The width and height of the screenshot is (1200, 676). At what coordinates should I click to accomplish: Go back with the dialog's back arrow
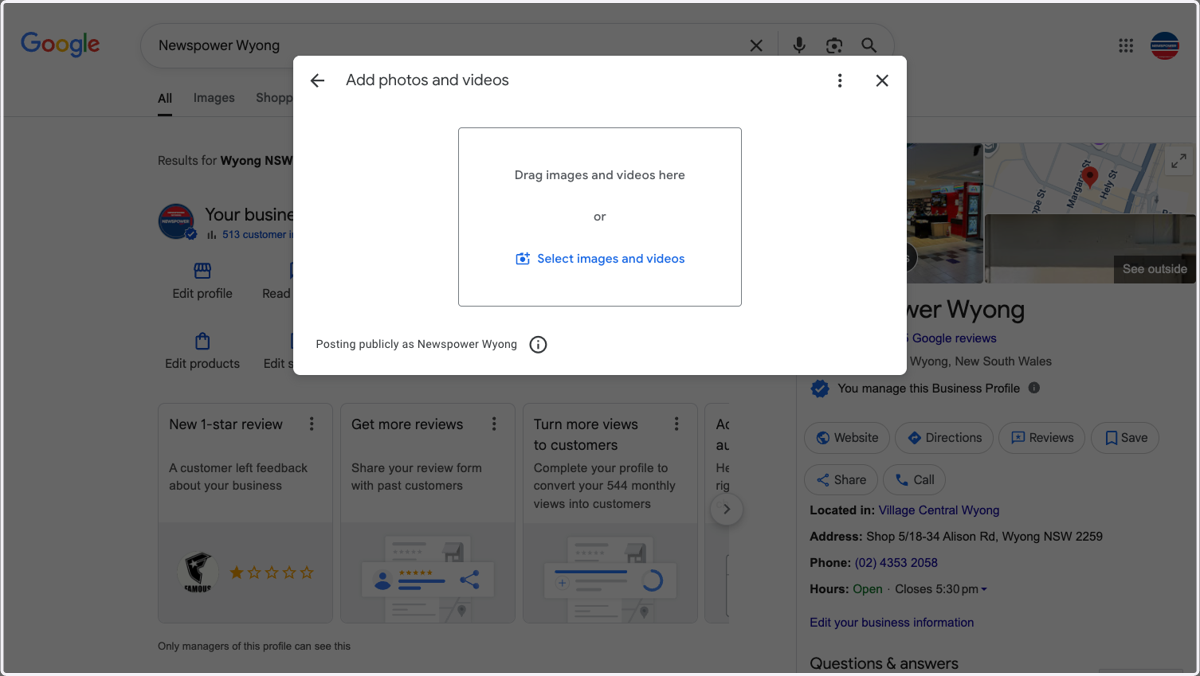317,81
